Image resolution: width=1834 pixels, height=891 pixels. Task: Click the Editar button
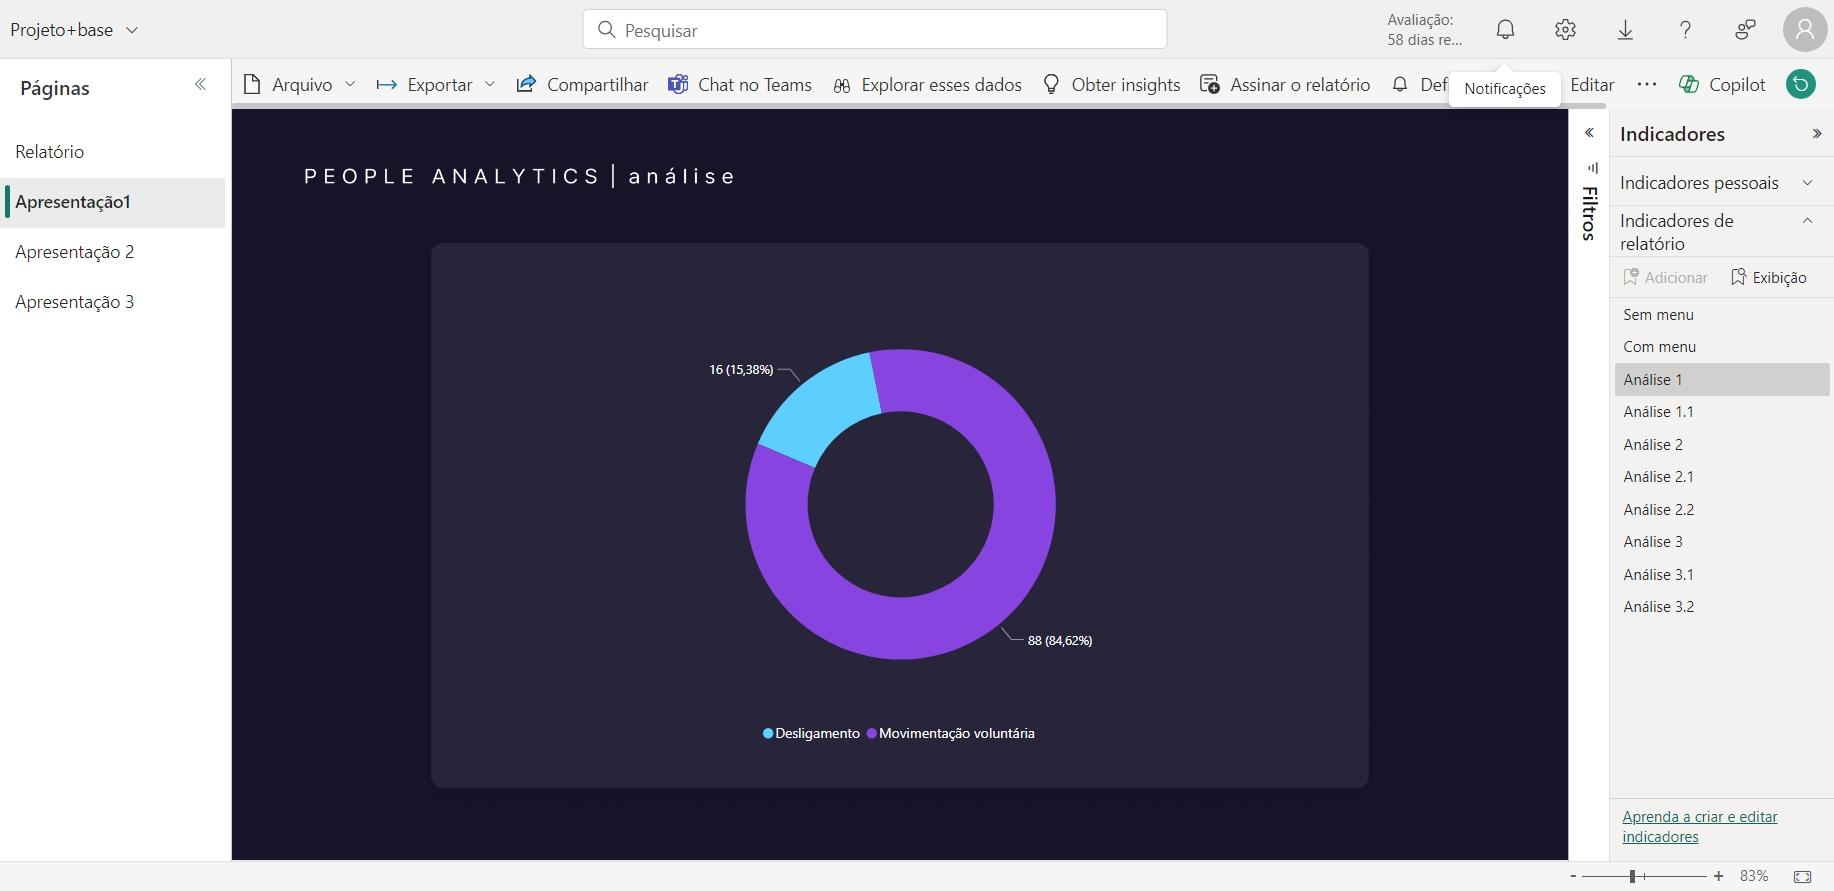coord(1592,85)
